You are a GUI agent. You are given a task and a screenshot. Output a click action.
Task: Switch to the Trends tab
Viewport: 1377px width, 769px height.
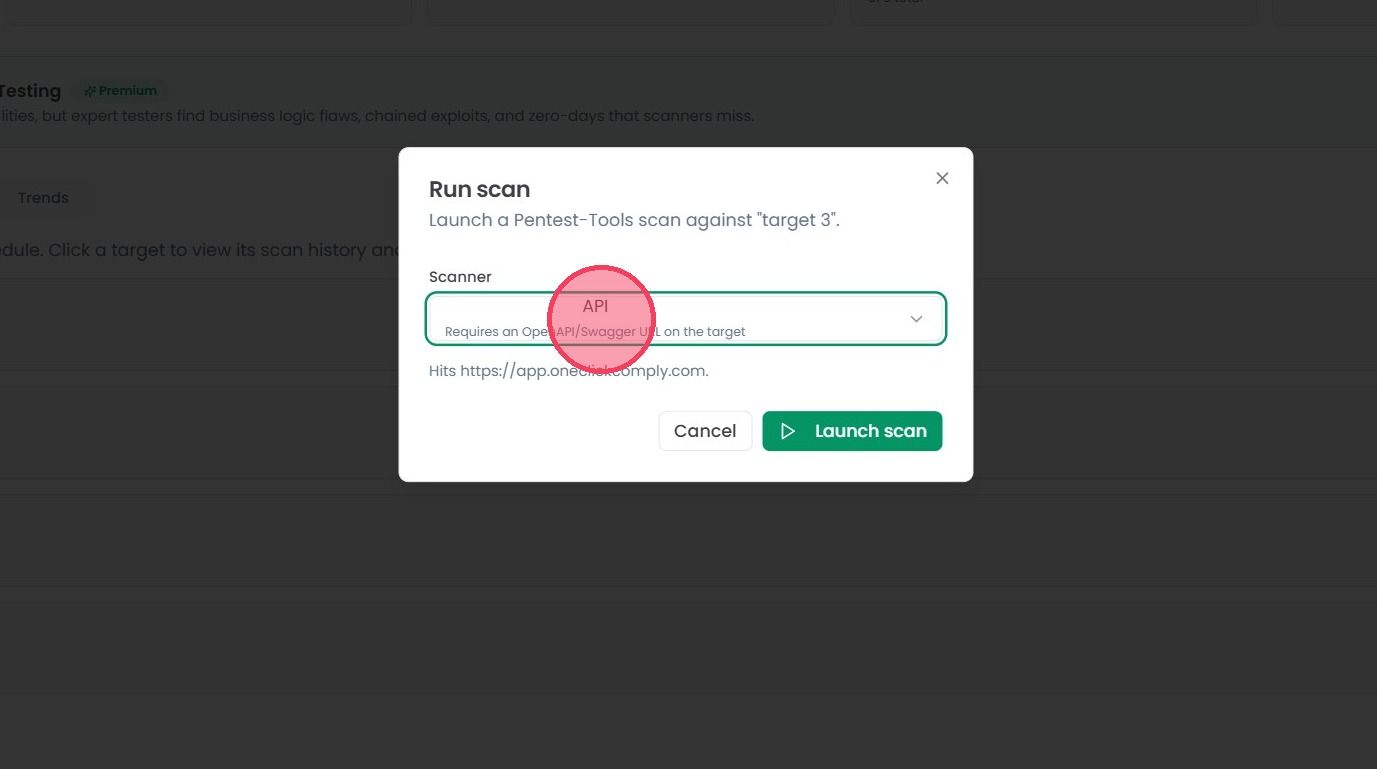point(43,198)
